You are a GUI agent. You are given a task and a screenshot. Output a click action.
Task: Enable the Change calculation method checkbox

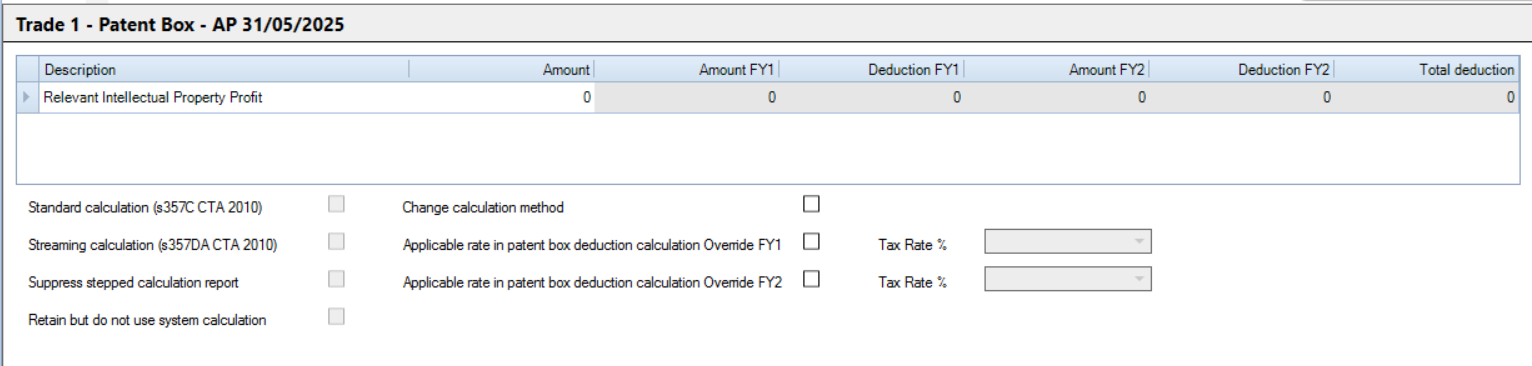click(x=811, y=204)
